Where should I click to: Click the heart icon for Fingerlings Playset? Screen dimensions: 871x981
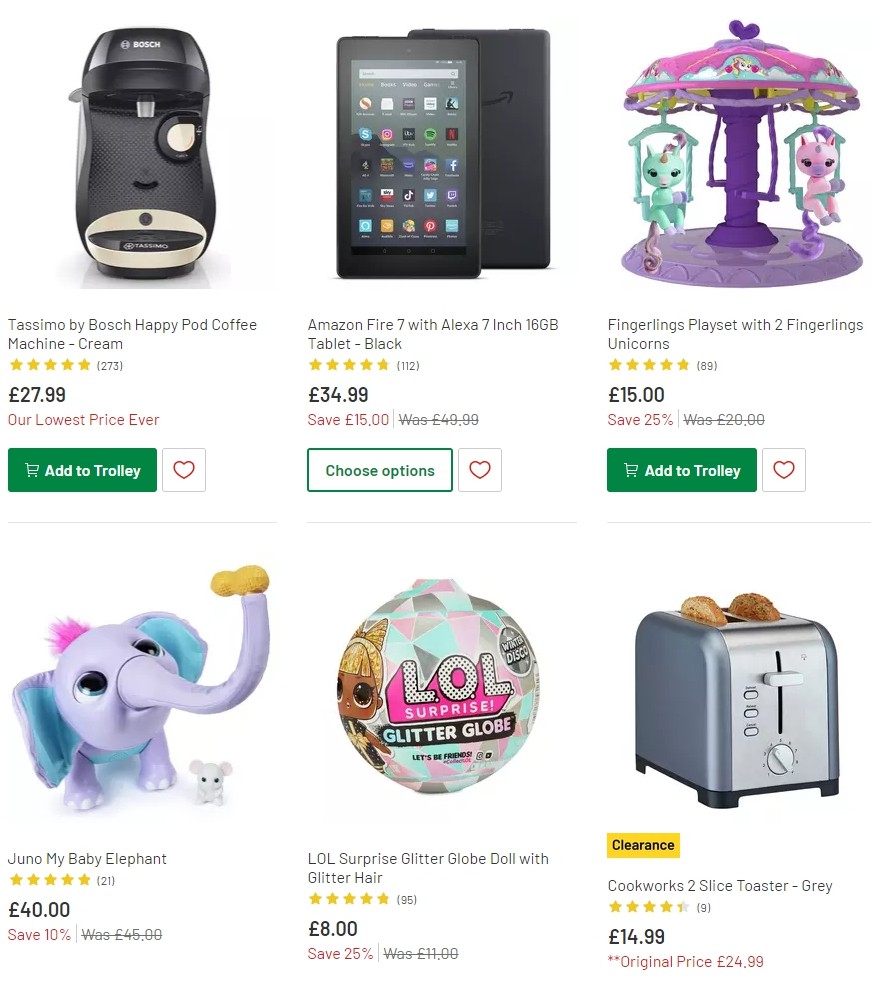784,470
